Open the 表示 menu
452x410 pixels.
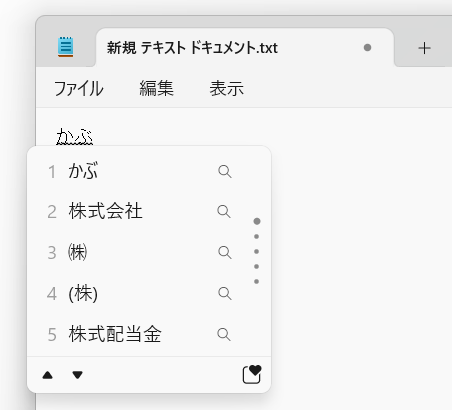[x=227, y=88]
